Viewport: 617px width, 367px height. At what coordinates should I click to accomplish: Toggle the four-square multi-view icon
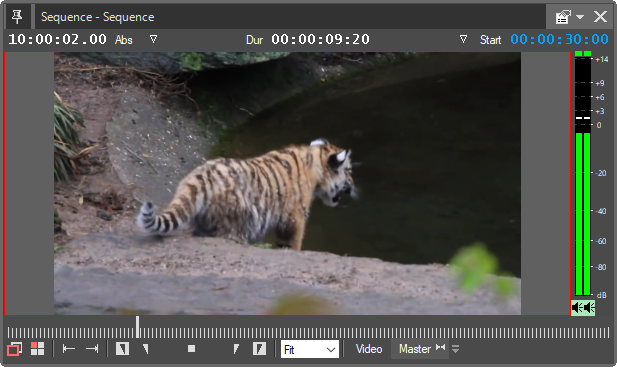(x=38, y=349)
